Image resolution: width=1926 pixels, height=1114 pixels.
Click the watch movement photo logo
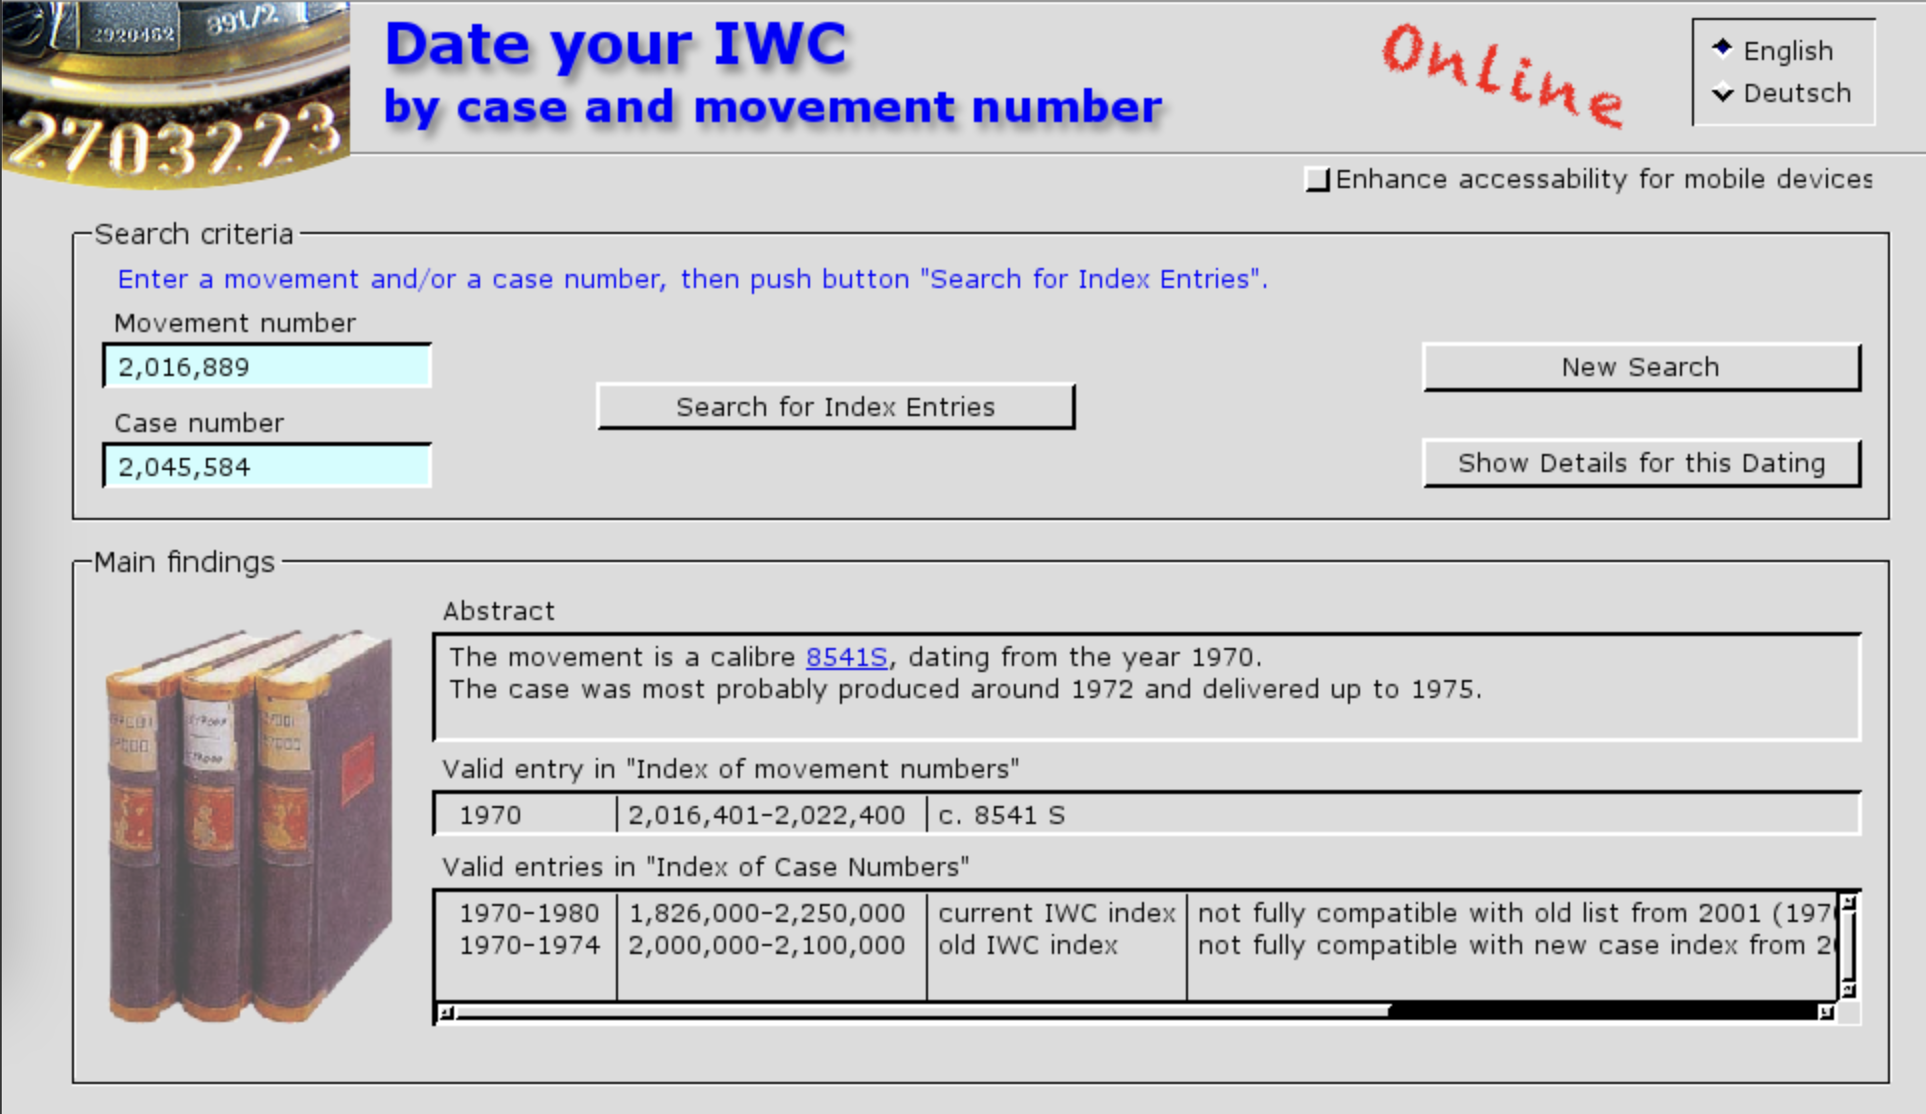pos(175,93)
